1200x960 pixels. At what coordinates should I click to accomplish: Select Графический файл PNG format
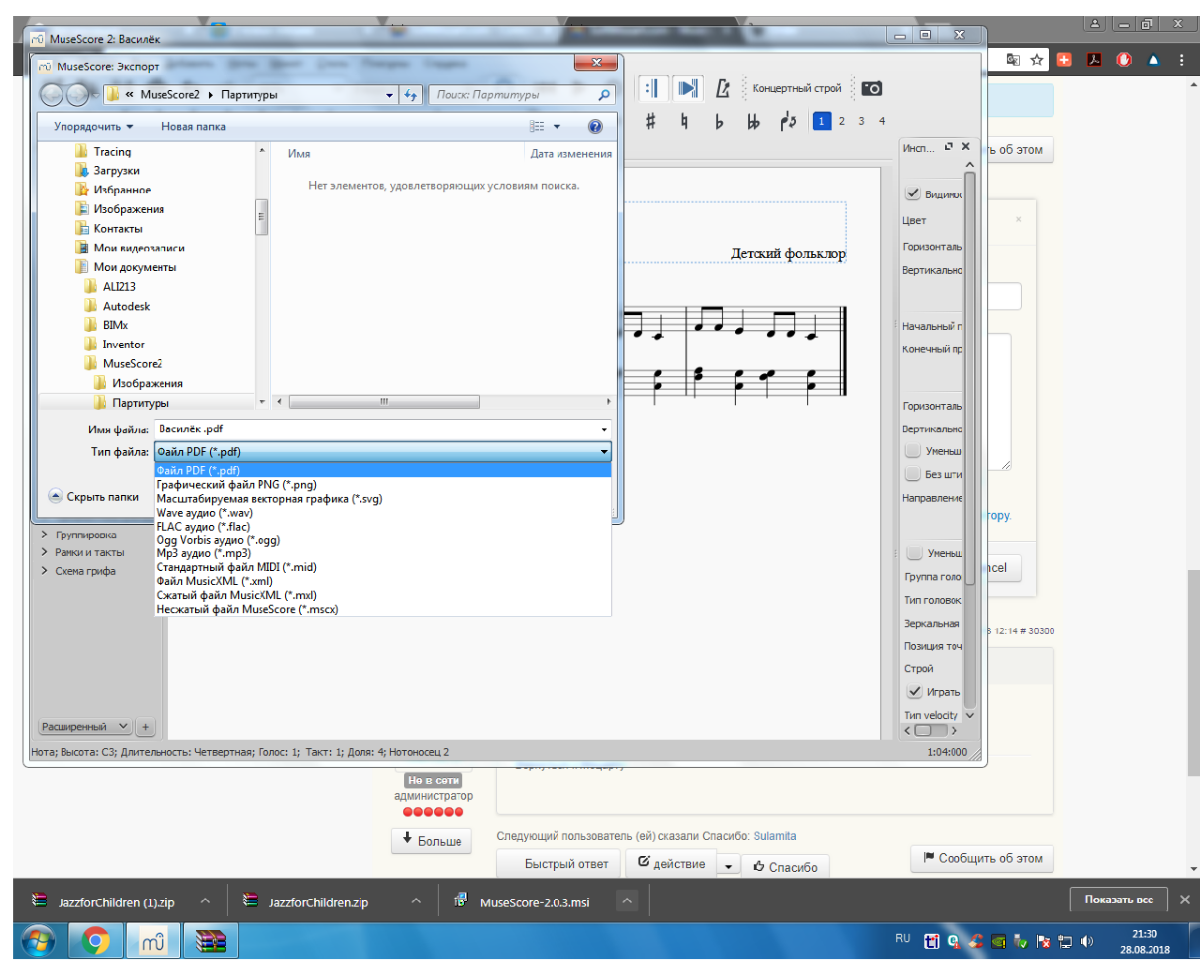383,484
